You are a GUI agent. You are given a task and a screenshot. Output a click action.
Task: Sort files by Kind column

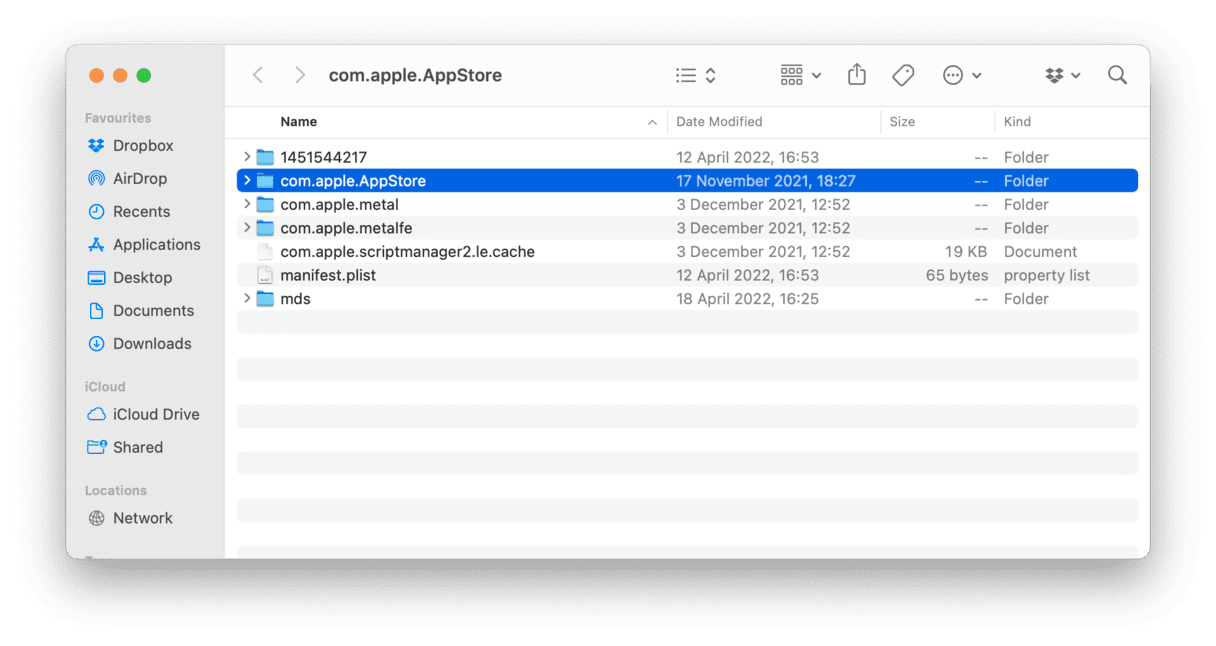(x=1017, y=122)
